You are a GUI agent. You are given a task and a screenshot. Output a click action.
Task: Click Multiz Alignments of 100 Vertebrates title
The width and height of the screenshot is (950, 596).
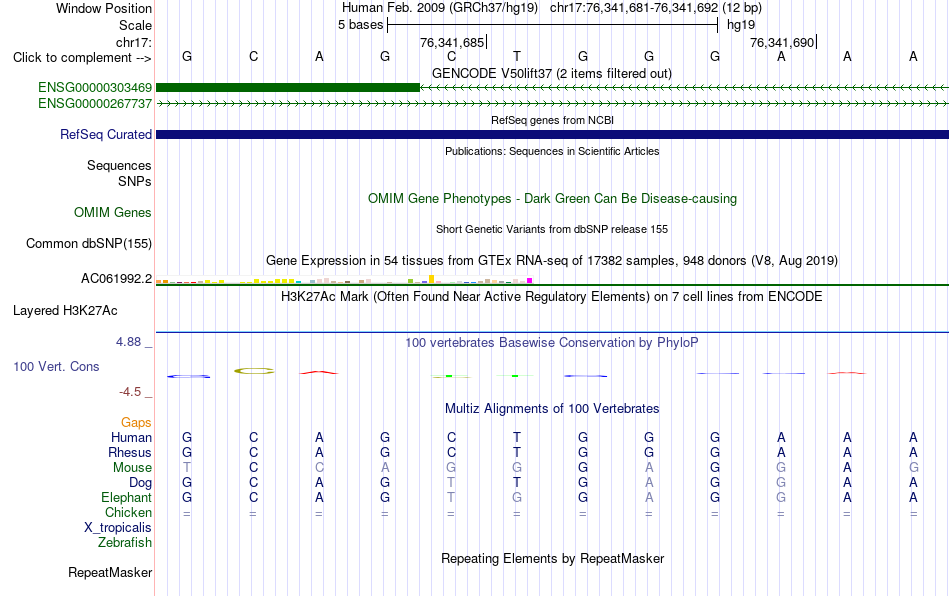click(552, 408)
